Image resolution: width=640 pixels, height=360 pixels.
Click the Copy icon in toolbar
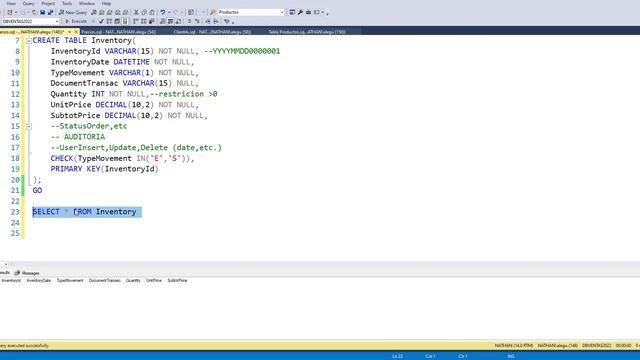coord(144,12)
